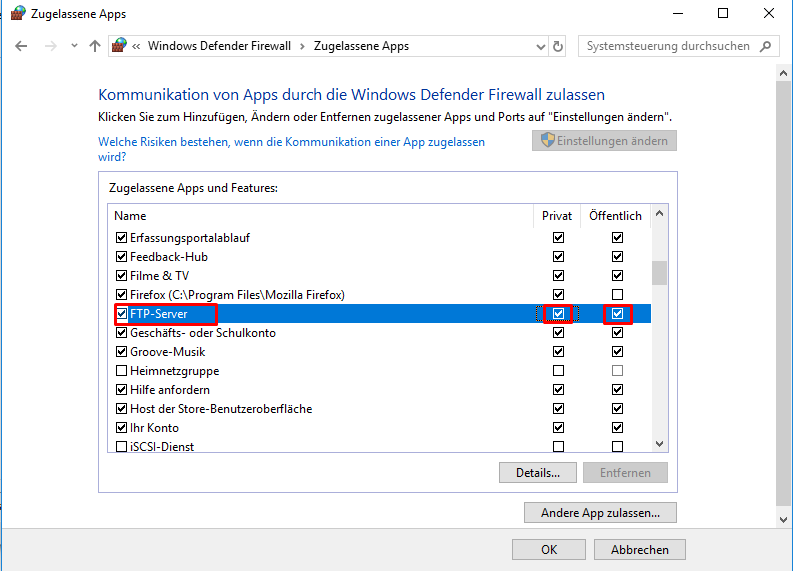
Task: Toggle Privat checkbox for Firefox
Action: pos(558,294)
